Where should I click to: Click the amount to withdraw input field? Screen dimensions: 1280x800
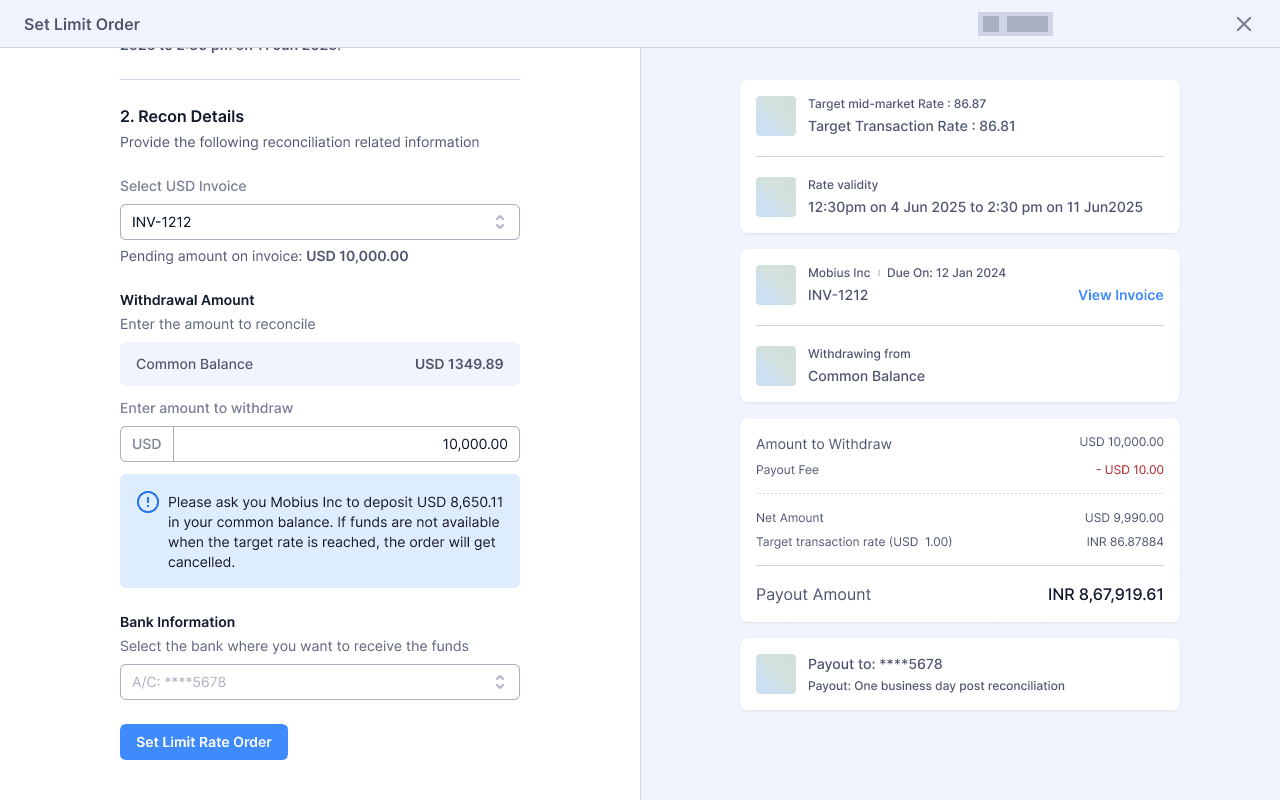[346, 444]
